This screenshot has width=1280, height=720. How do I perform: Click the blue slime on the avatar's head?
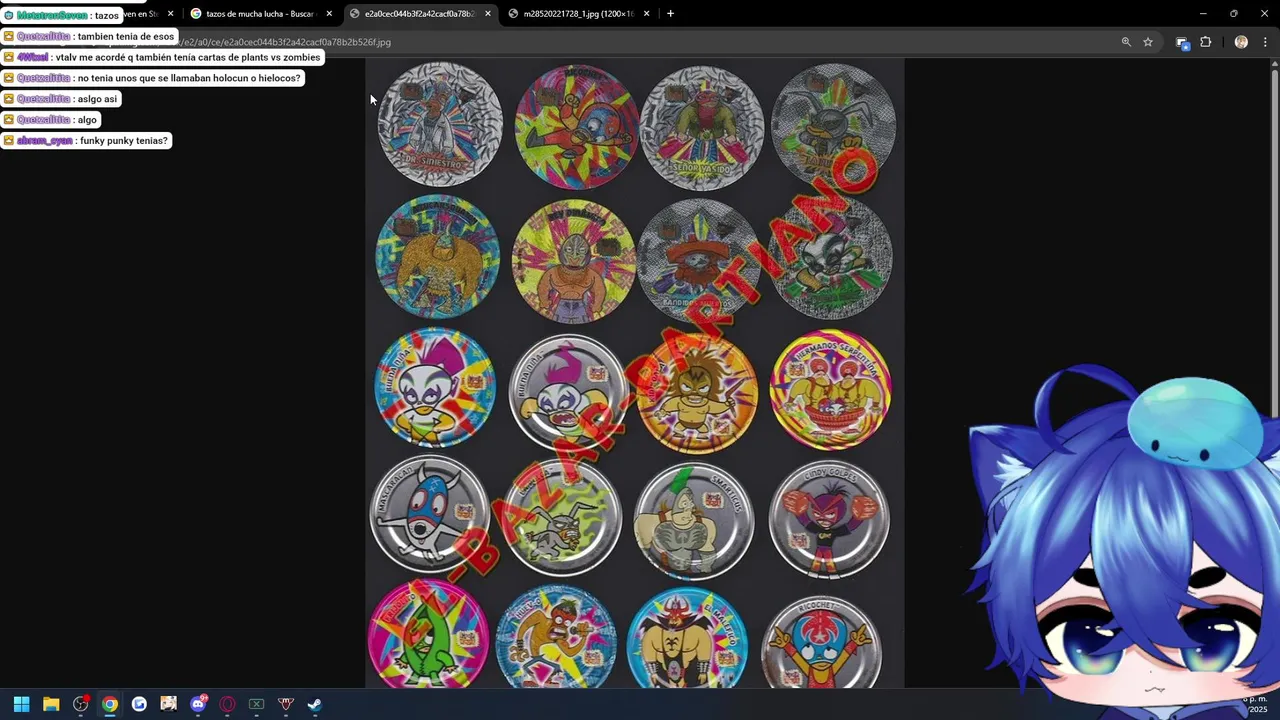(x=1195, y=424)
